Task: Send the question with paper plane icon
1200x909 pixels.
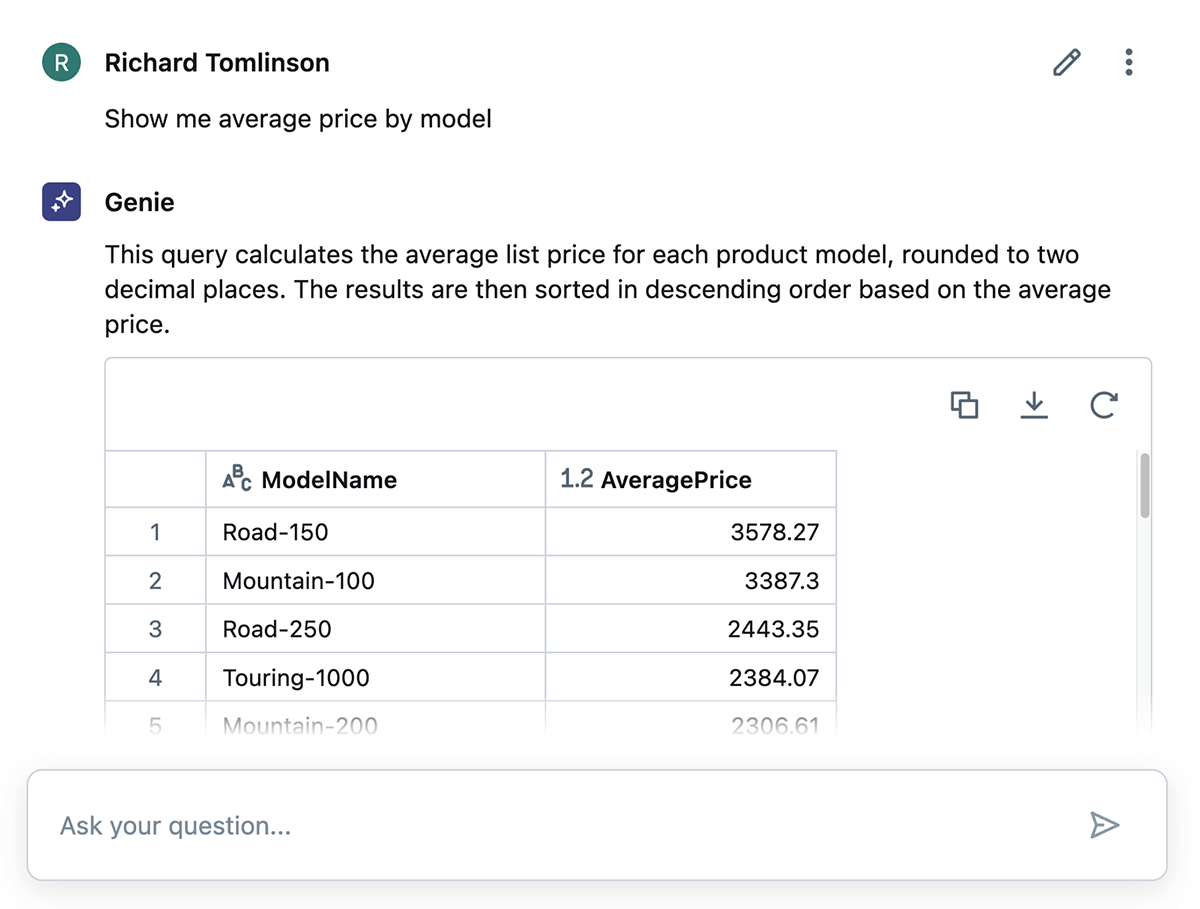Action: [1103, 825]
